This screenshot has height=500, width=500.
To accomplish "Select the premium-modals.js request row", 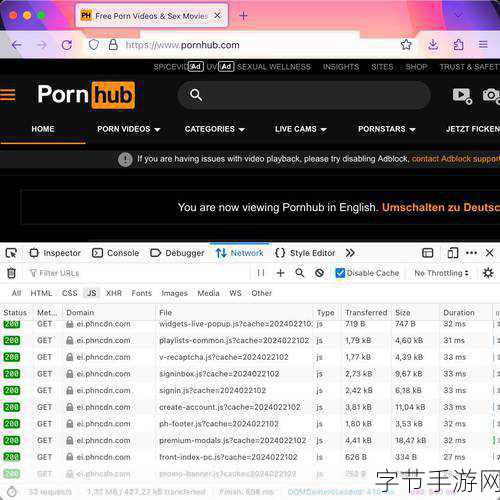I will [250, 440].
